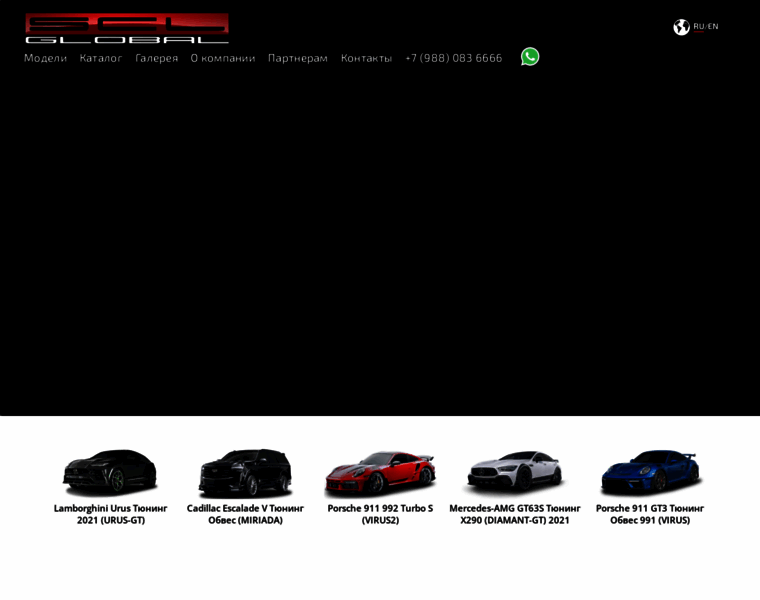Select the black Lamborghini Urus image
Screen dimensions: 760x600
coord(110,472)
